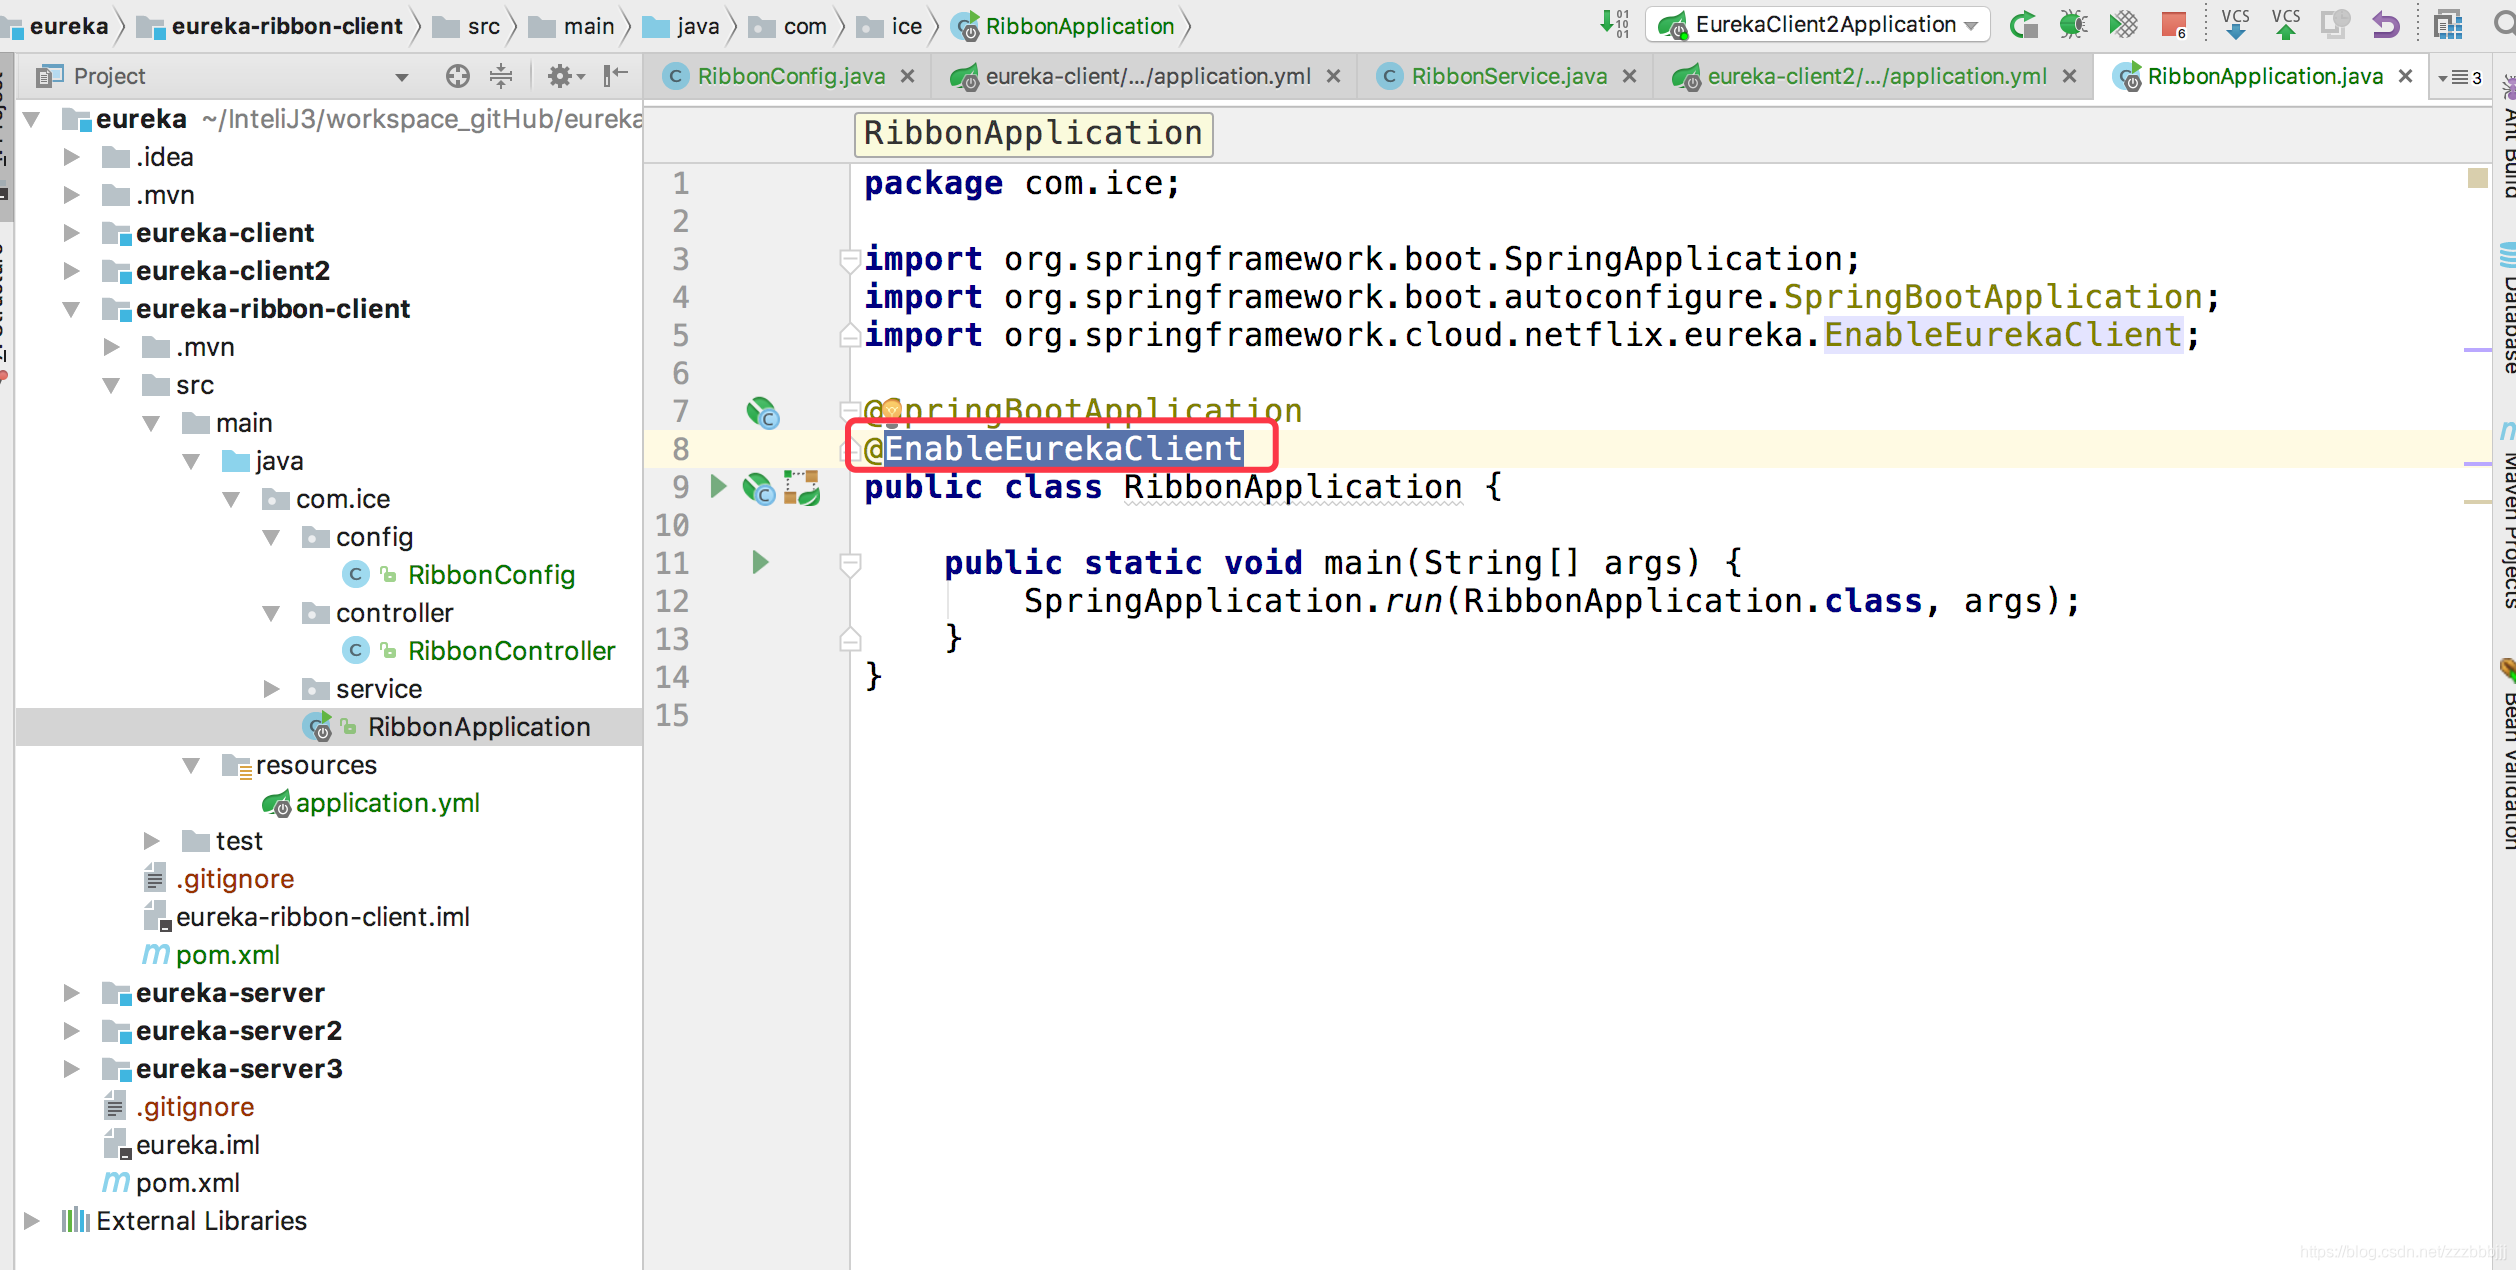Click VCS Update Project icon
Screen dimensions: 2516x1270
tap(2236, 25)
